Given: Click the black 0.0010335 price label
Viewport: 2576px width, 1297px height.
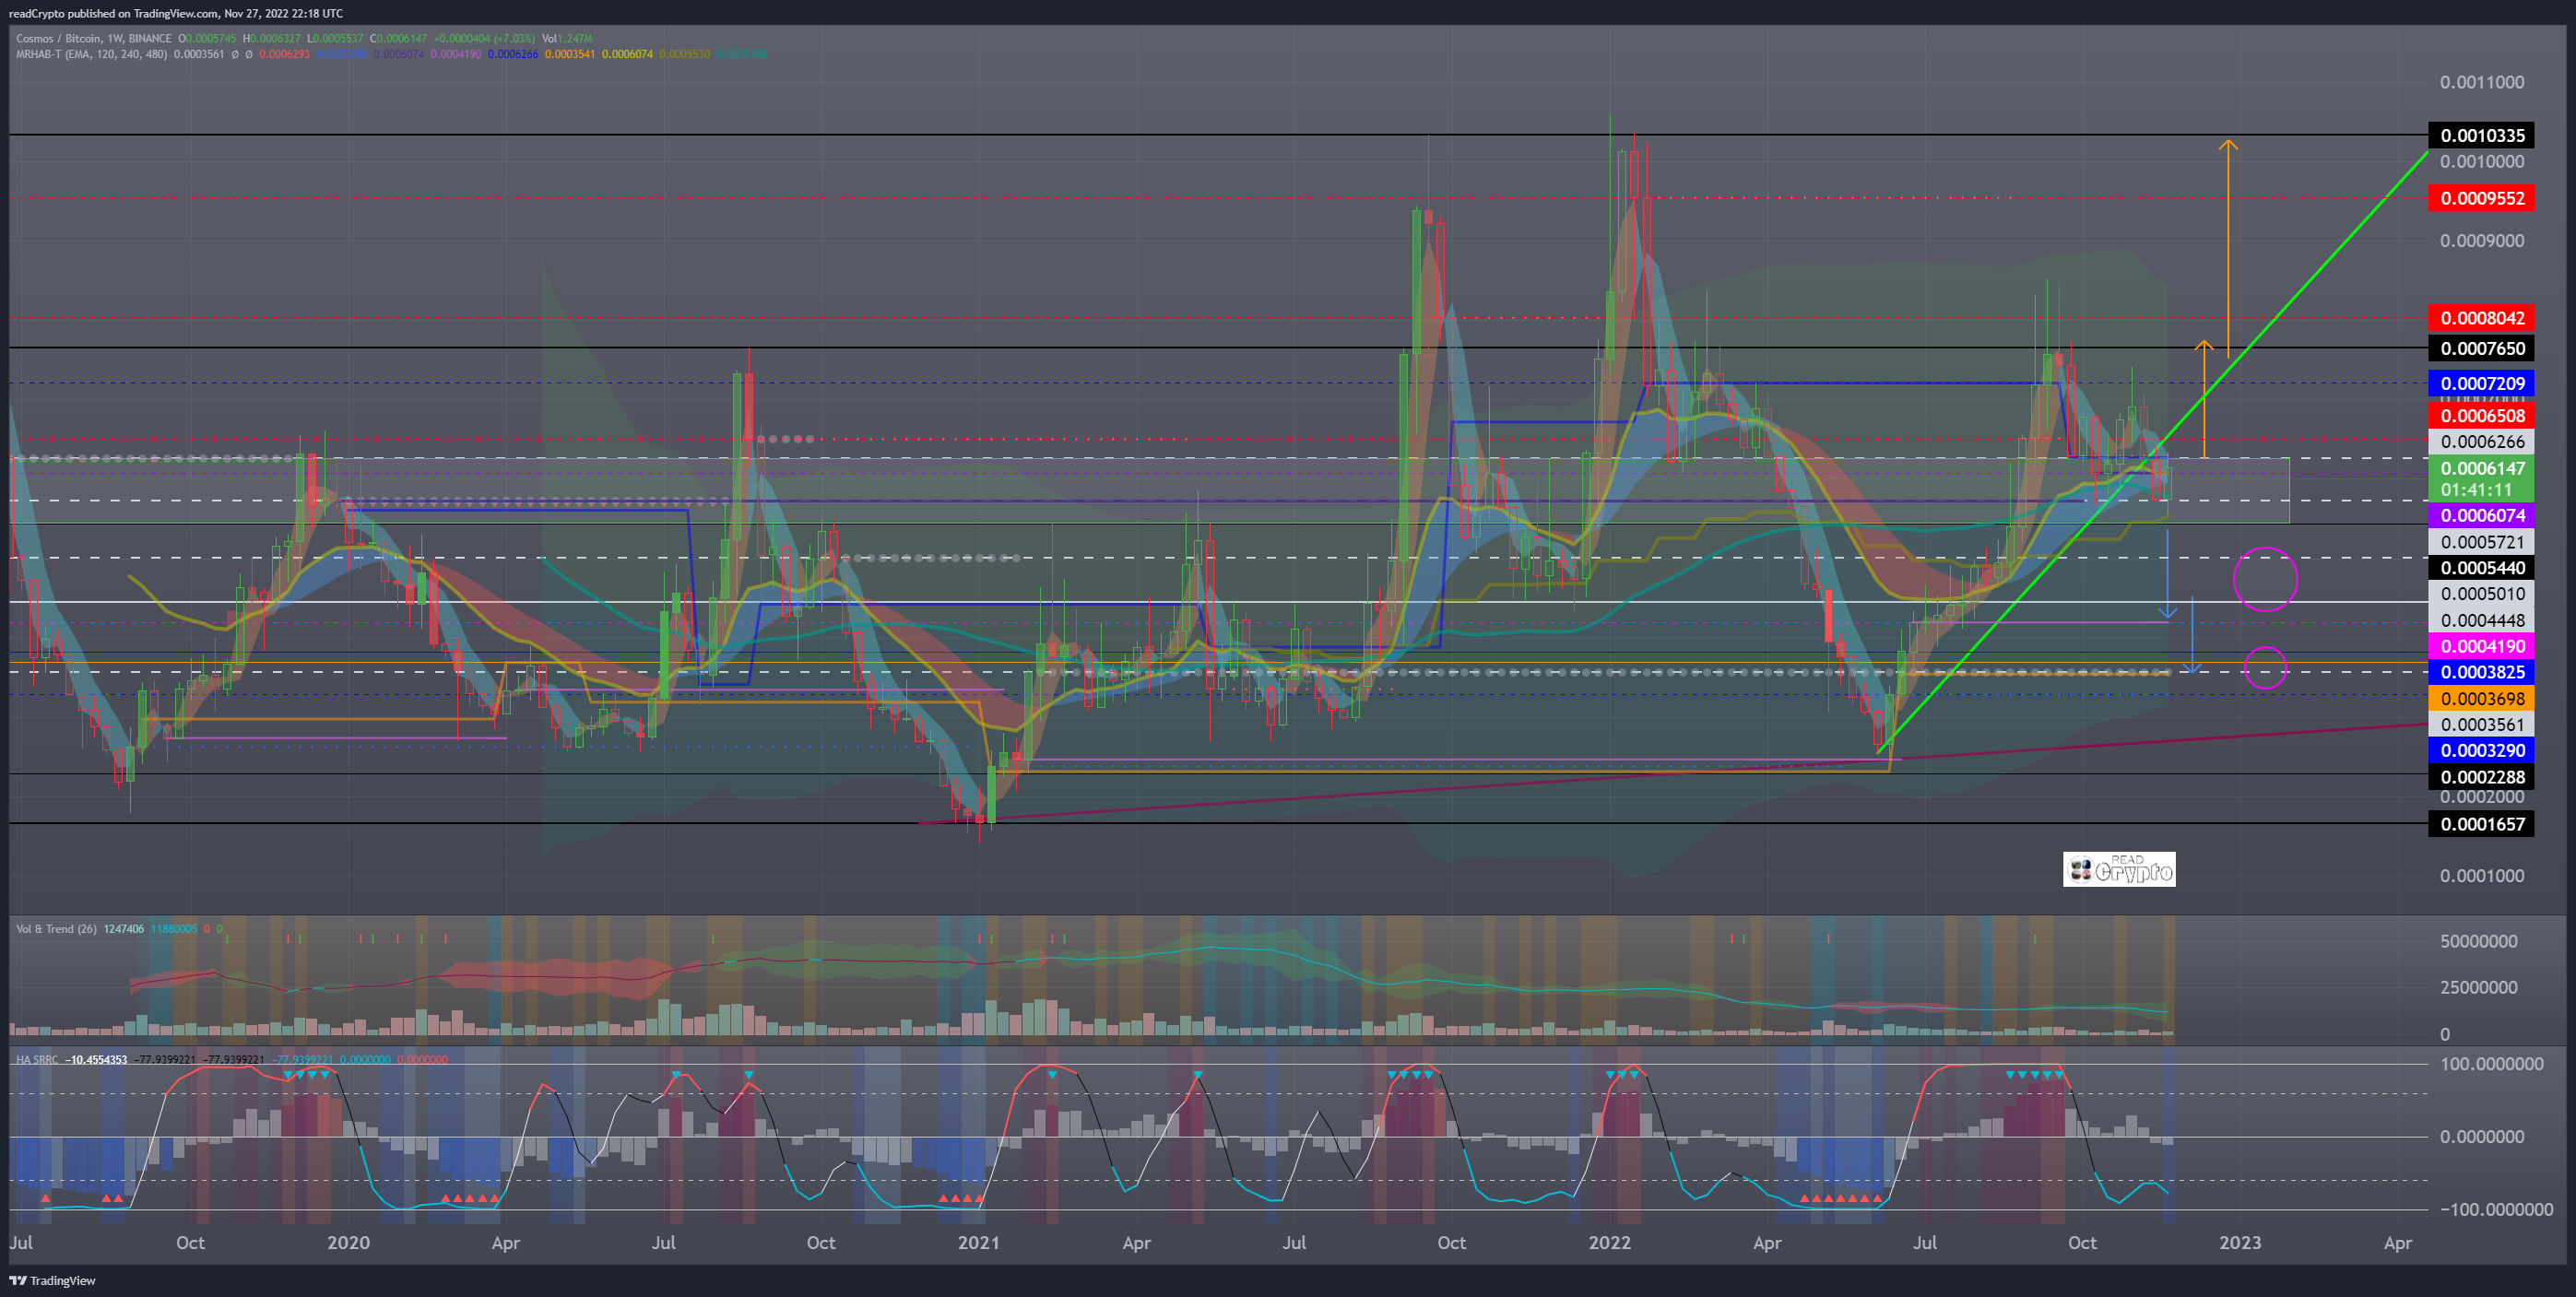Looking at the screenshot, I should (2481, 135).
